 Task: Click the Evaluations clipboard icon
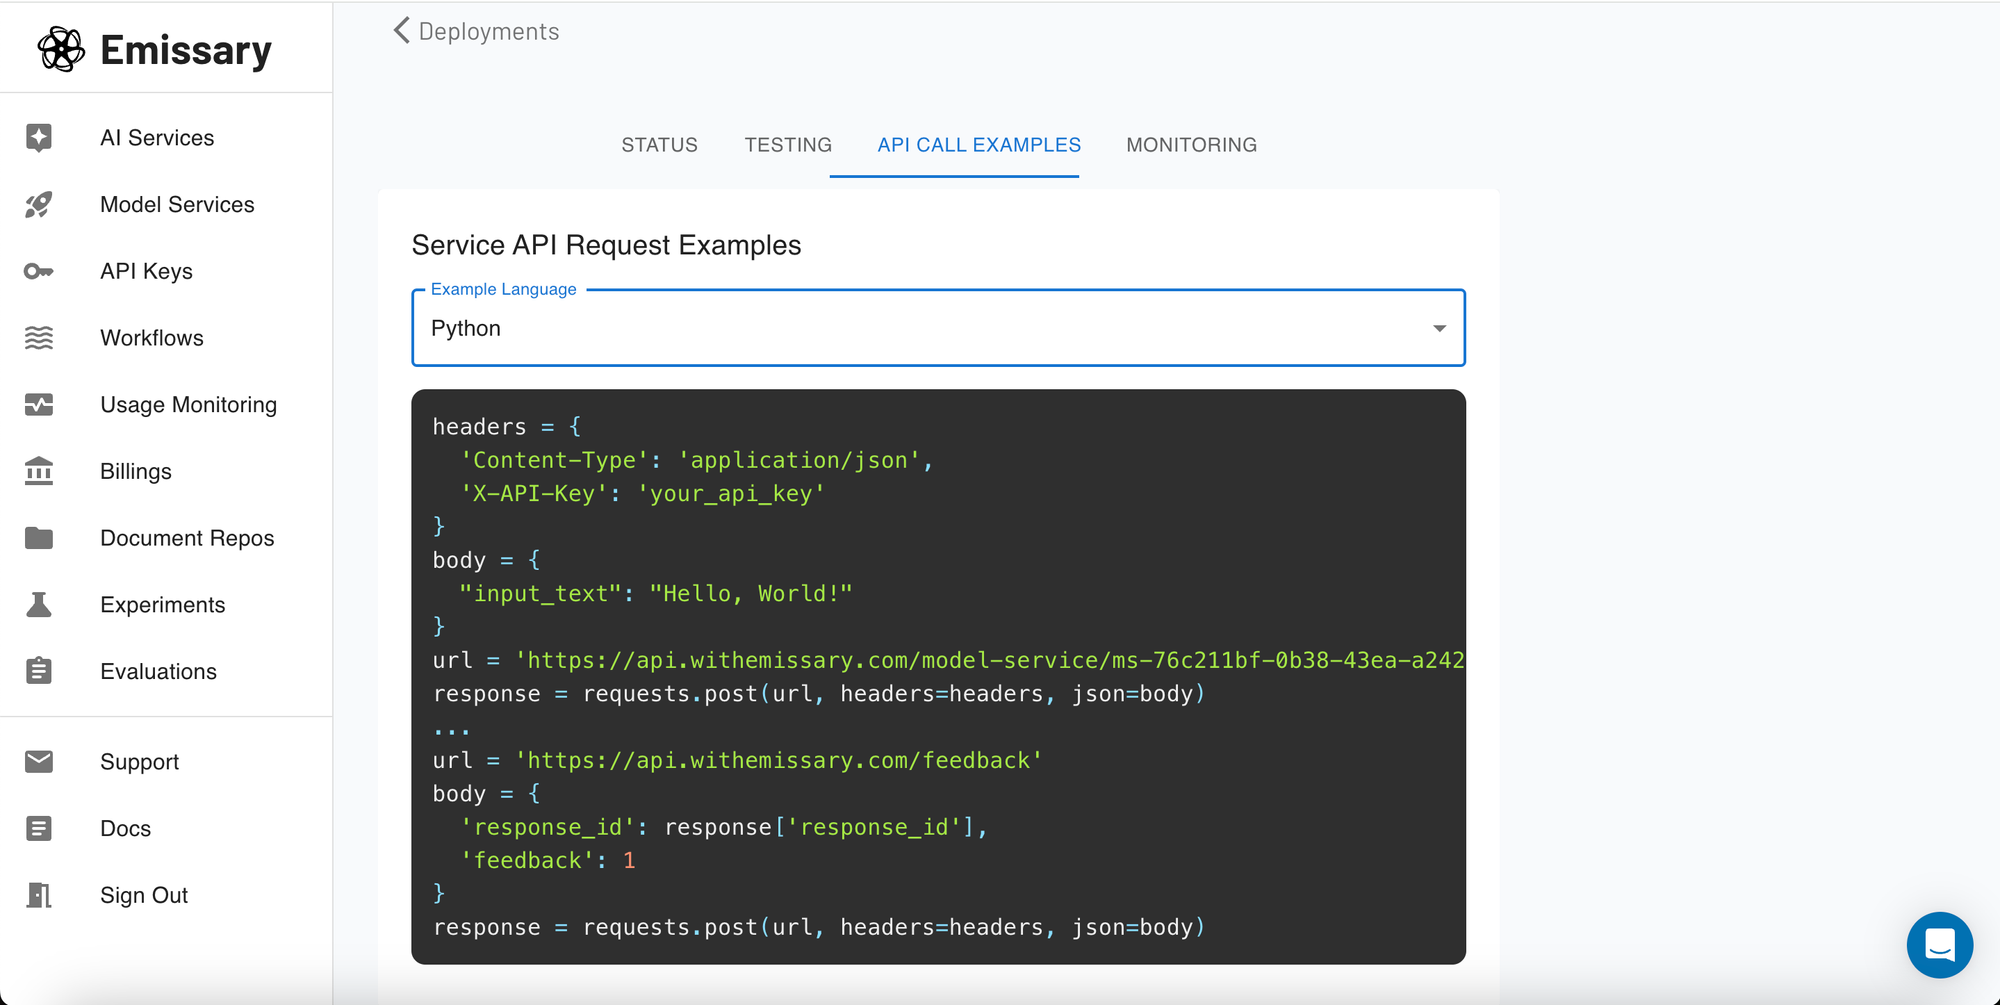click(39, 671)
